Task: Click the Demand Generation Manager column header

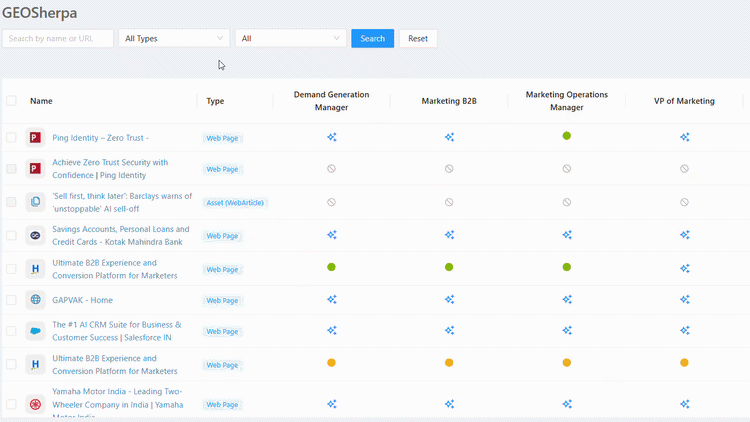Action: 331,101
